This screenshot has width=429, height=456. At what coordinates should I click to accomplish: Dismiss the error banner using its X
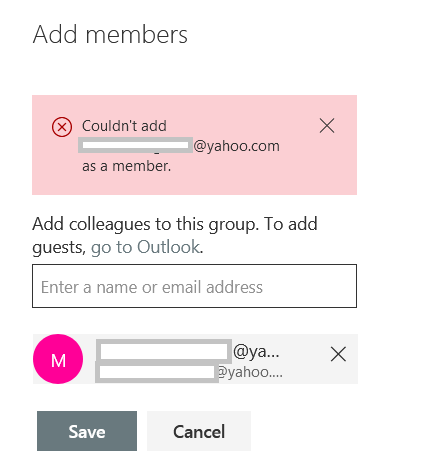tap(327, 126)
